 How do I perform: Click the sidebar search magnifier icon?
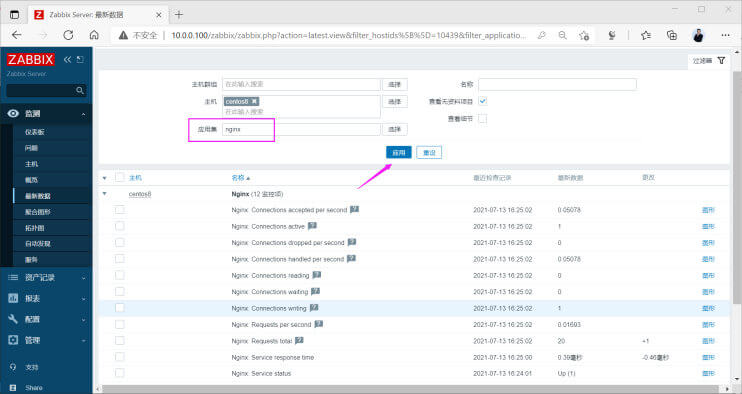pos(80,90)
